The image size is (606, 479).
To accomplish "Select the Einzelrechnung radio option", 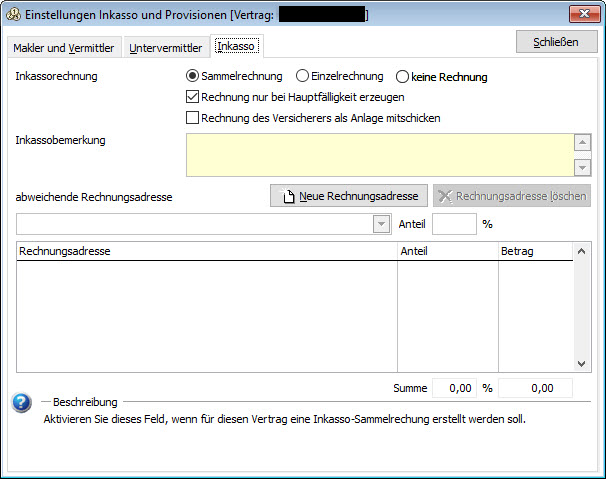I will point(302,76).
